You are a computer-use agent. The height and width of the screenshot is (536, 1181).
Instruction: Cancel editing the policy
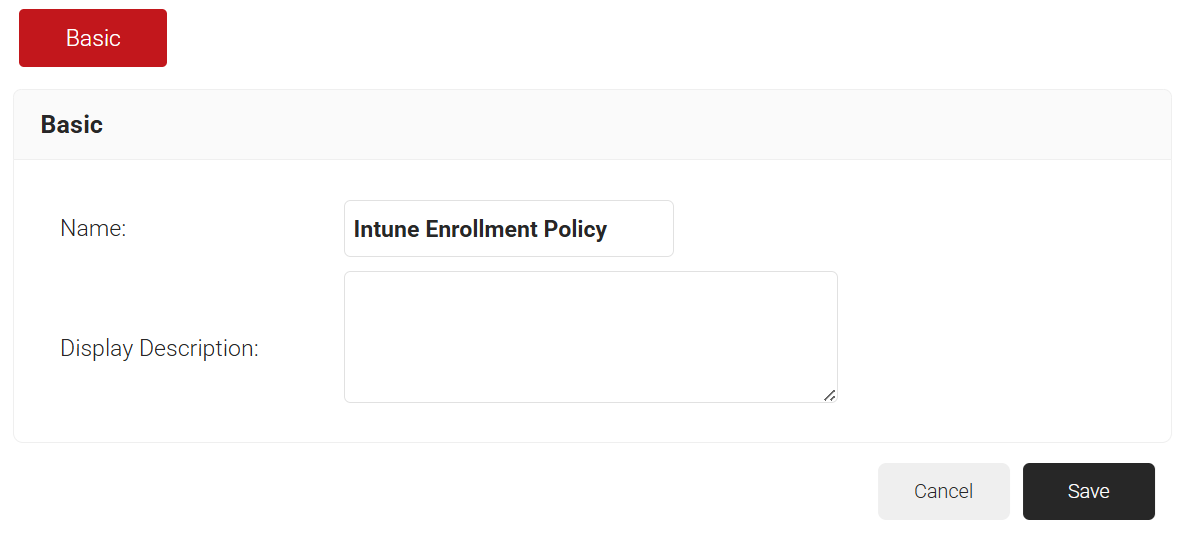point(943,491)
